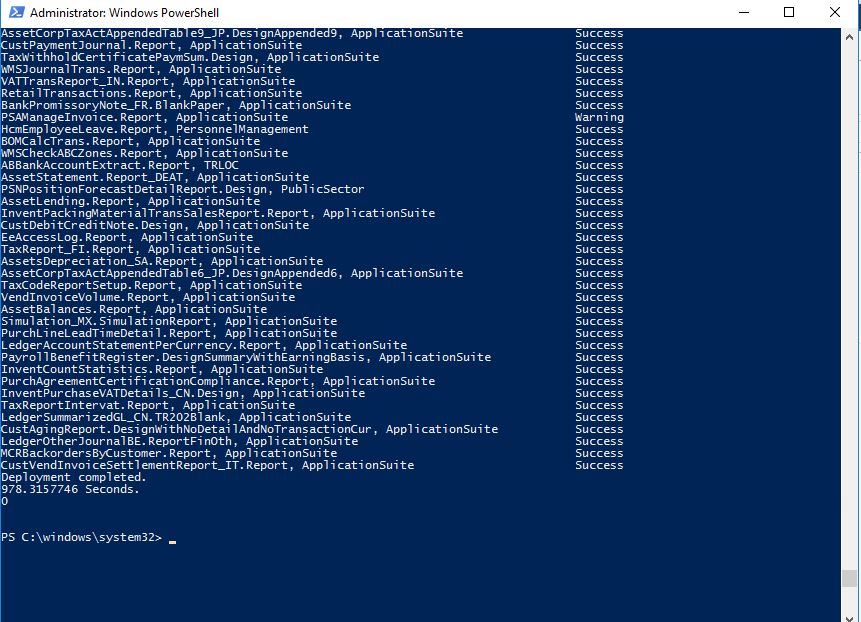The image size is (861, 622).
Task: Click the 'PayrollBenefitRegister.DesignSummaryWithEarningBasis' line
Action: point(246,357)
